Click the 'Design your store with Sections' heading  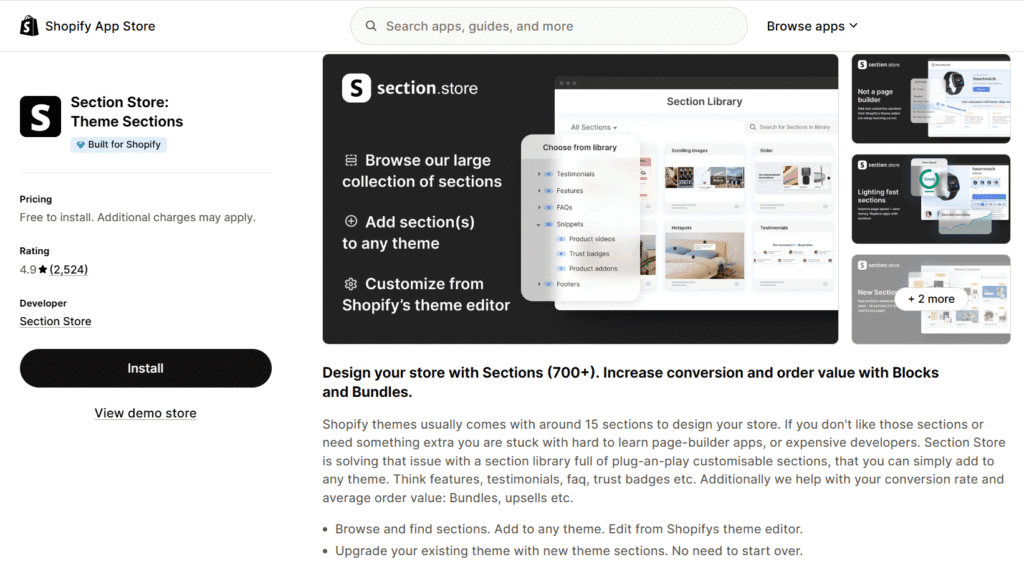point(630,382)
